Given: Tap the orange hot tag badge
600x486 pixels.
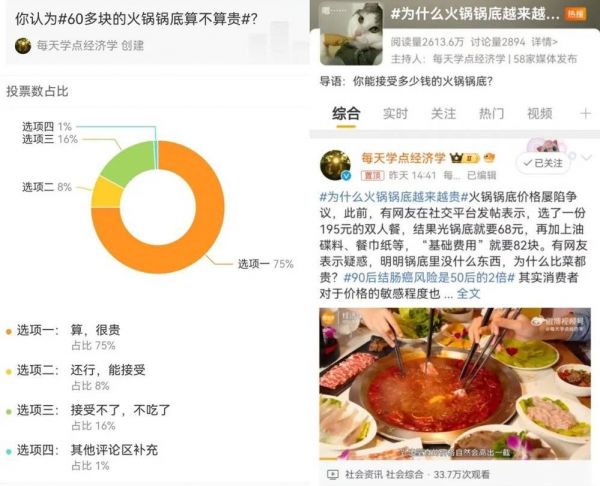Looking at the screenshot, I should point(576,14).
